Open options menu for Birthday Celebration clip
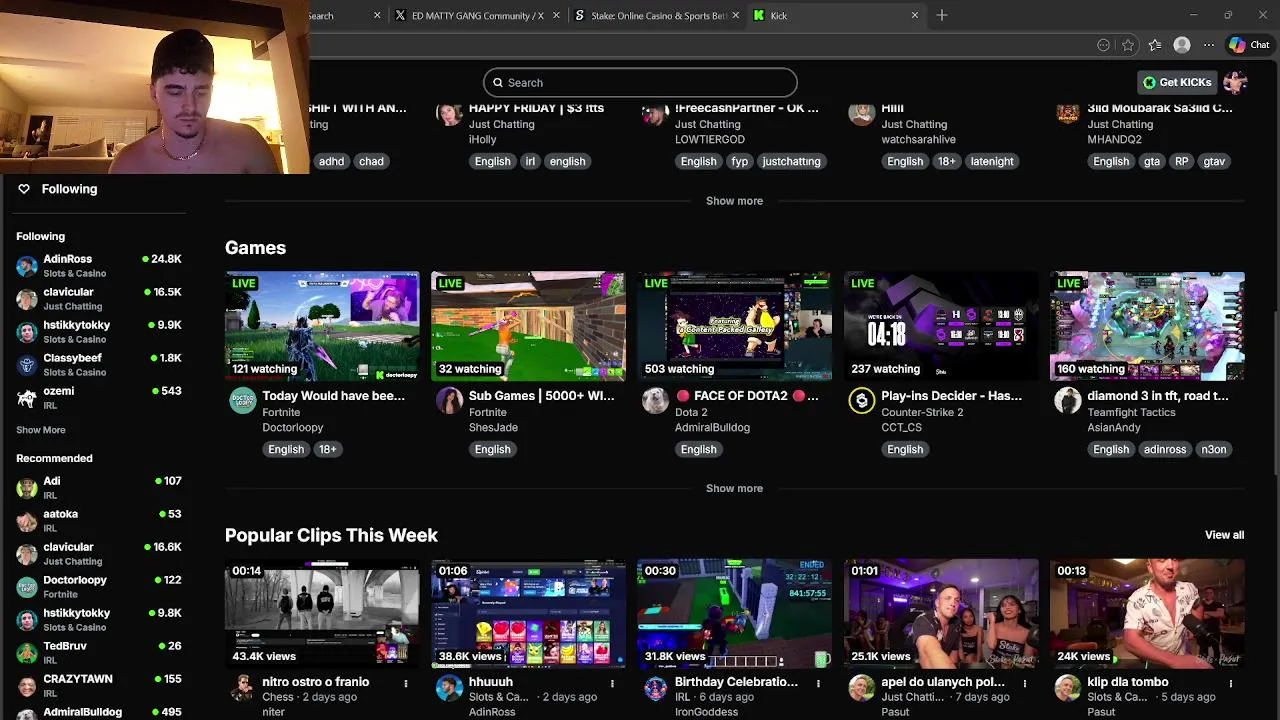 [x=818, y=683]
